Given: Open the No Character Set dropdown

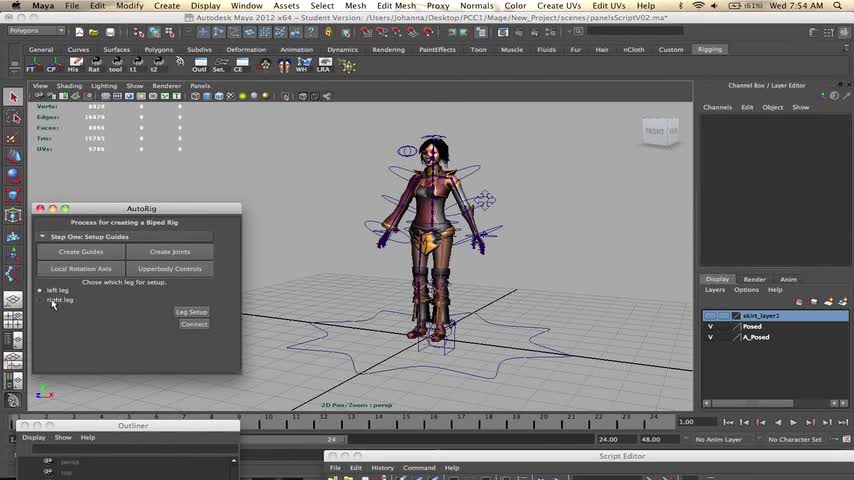Looking at the screenshot, I should point(795,439).
